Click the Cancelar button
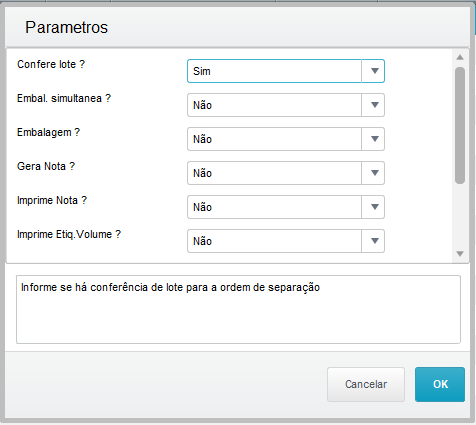The image size is (476, 425). point(366,384)
